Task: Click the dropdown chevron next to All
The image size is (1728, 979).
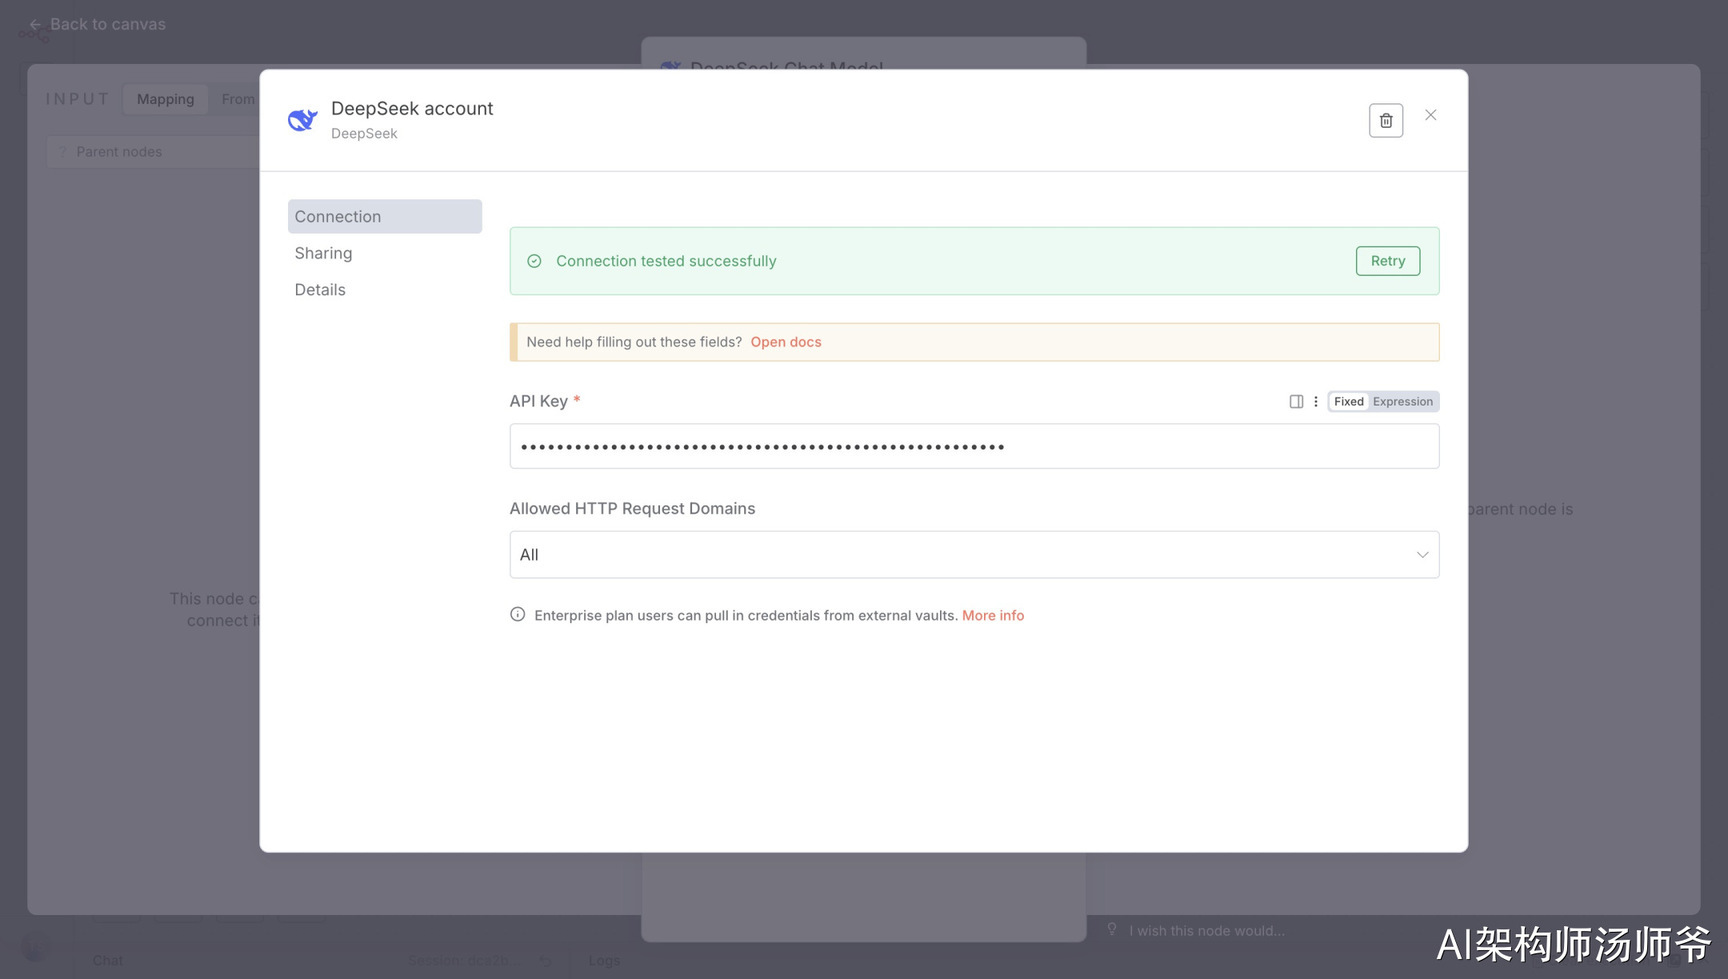Action: click(1421, 555)
